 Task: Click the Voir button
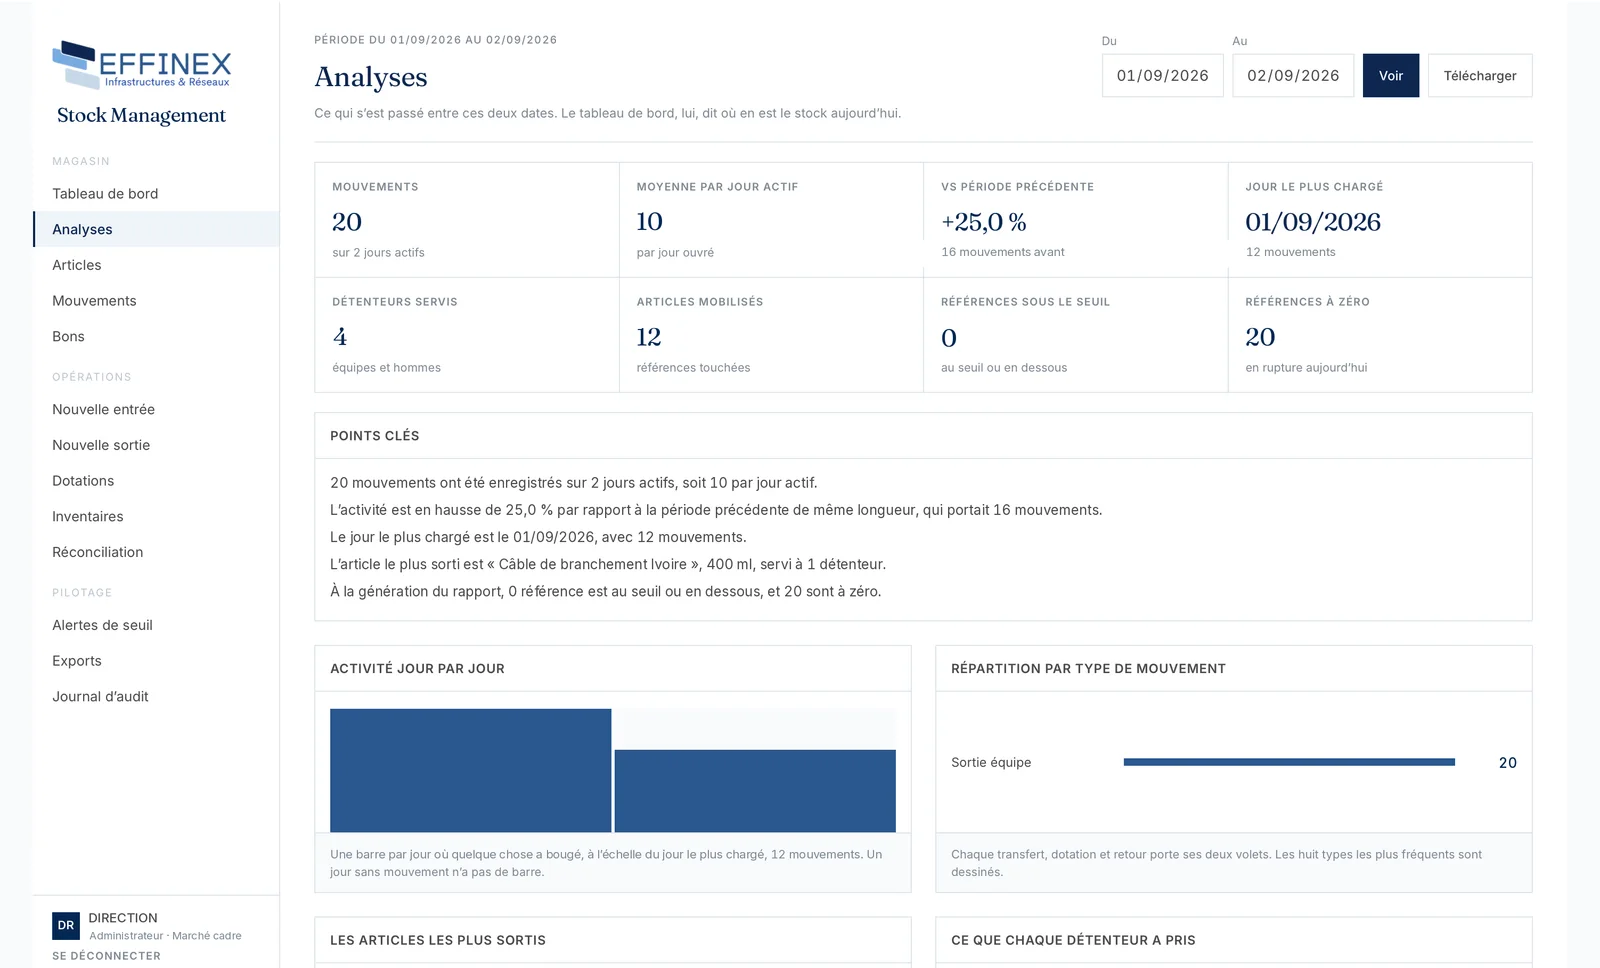pos(1391,76)
